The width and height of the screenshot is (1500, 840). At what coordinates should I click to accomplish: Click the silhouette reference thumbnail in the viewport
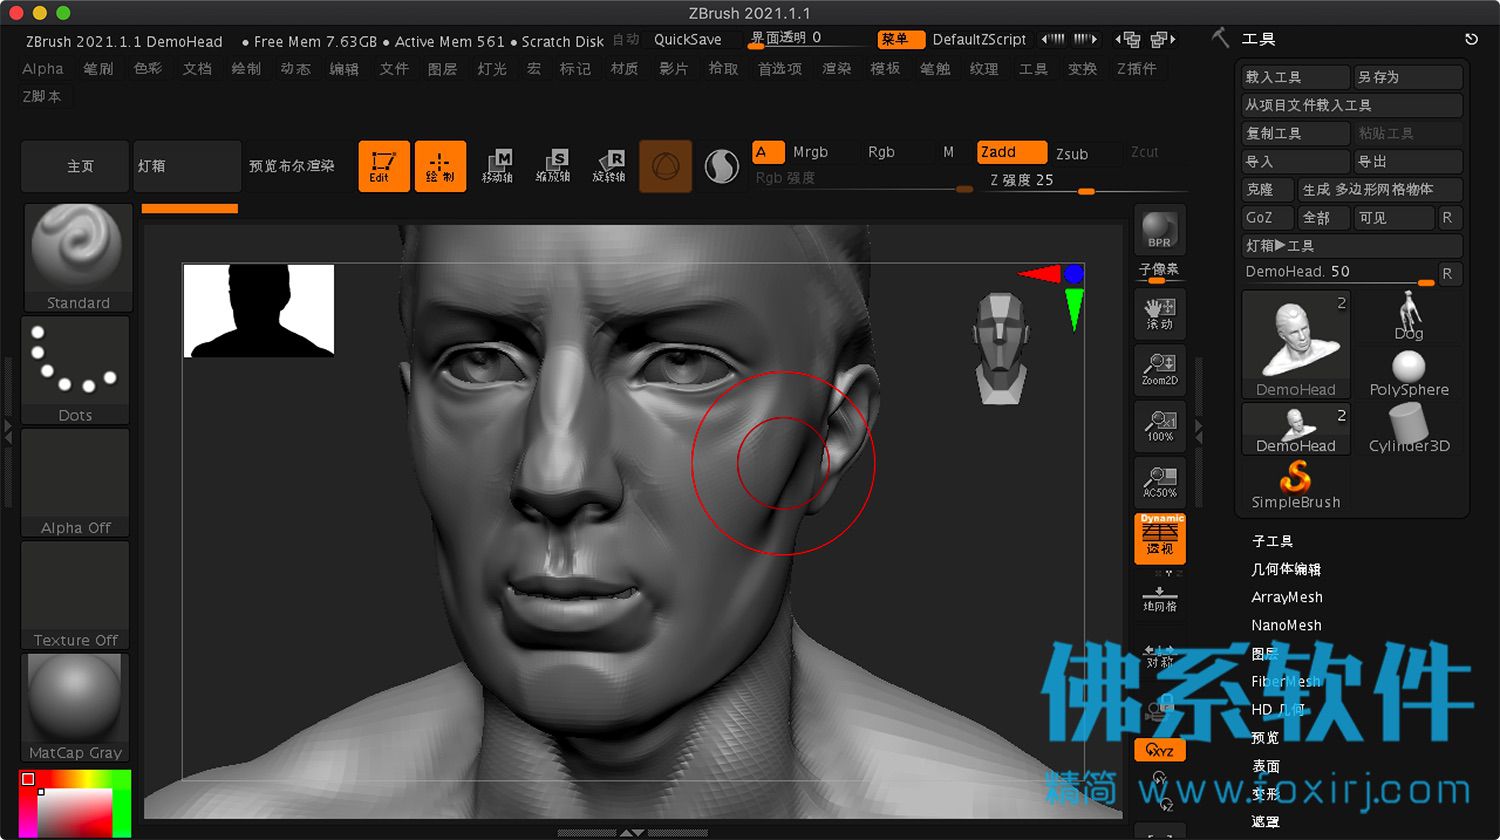[259, 310]
